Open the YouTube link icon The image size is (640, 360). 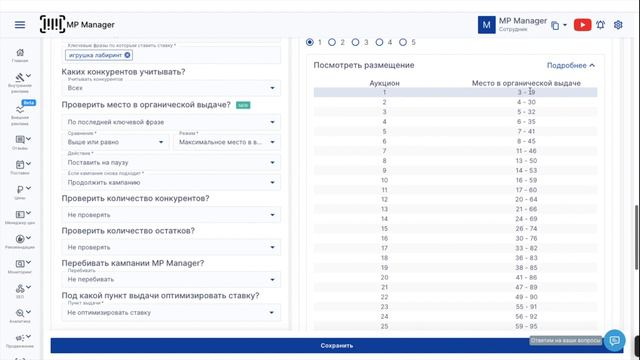click(x=582, y=25)
